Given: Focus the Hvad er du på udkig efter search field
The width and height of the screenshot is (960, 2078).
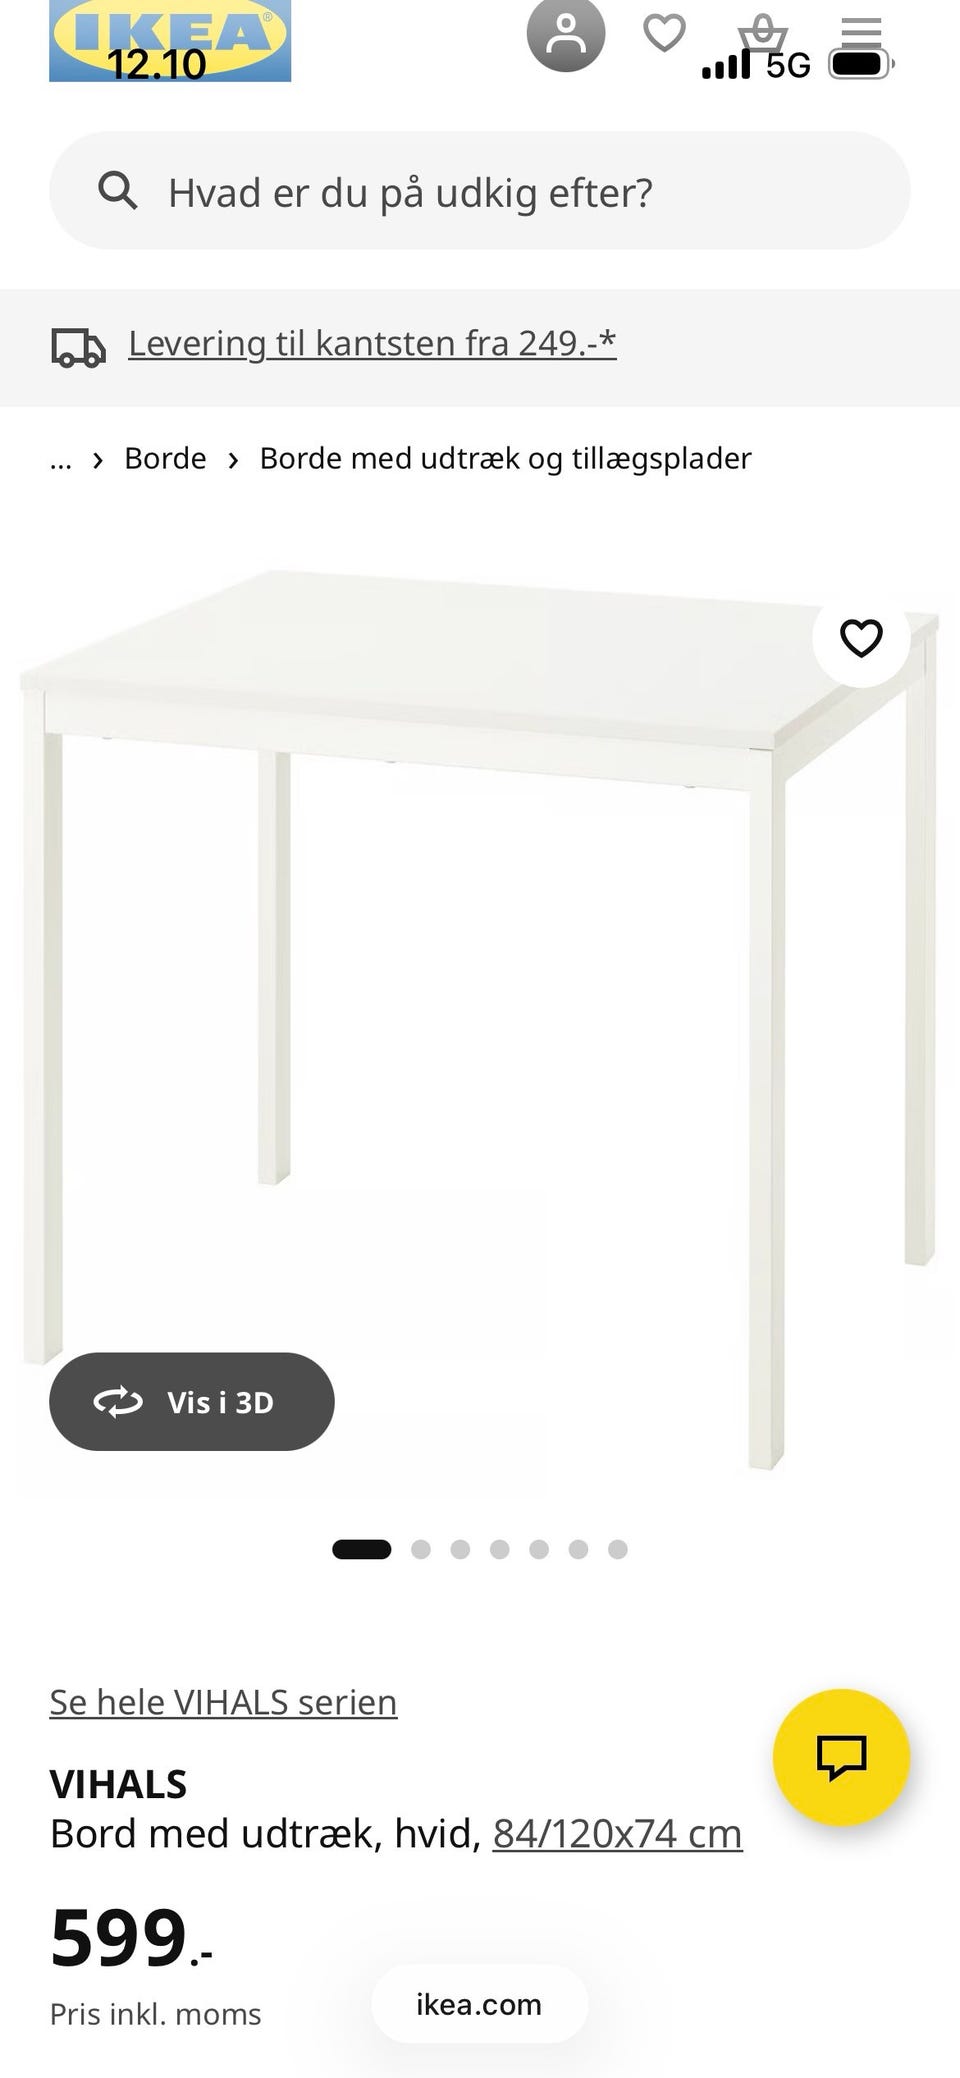Looking at the screenshot, I should (x=480, y=190).
